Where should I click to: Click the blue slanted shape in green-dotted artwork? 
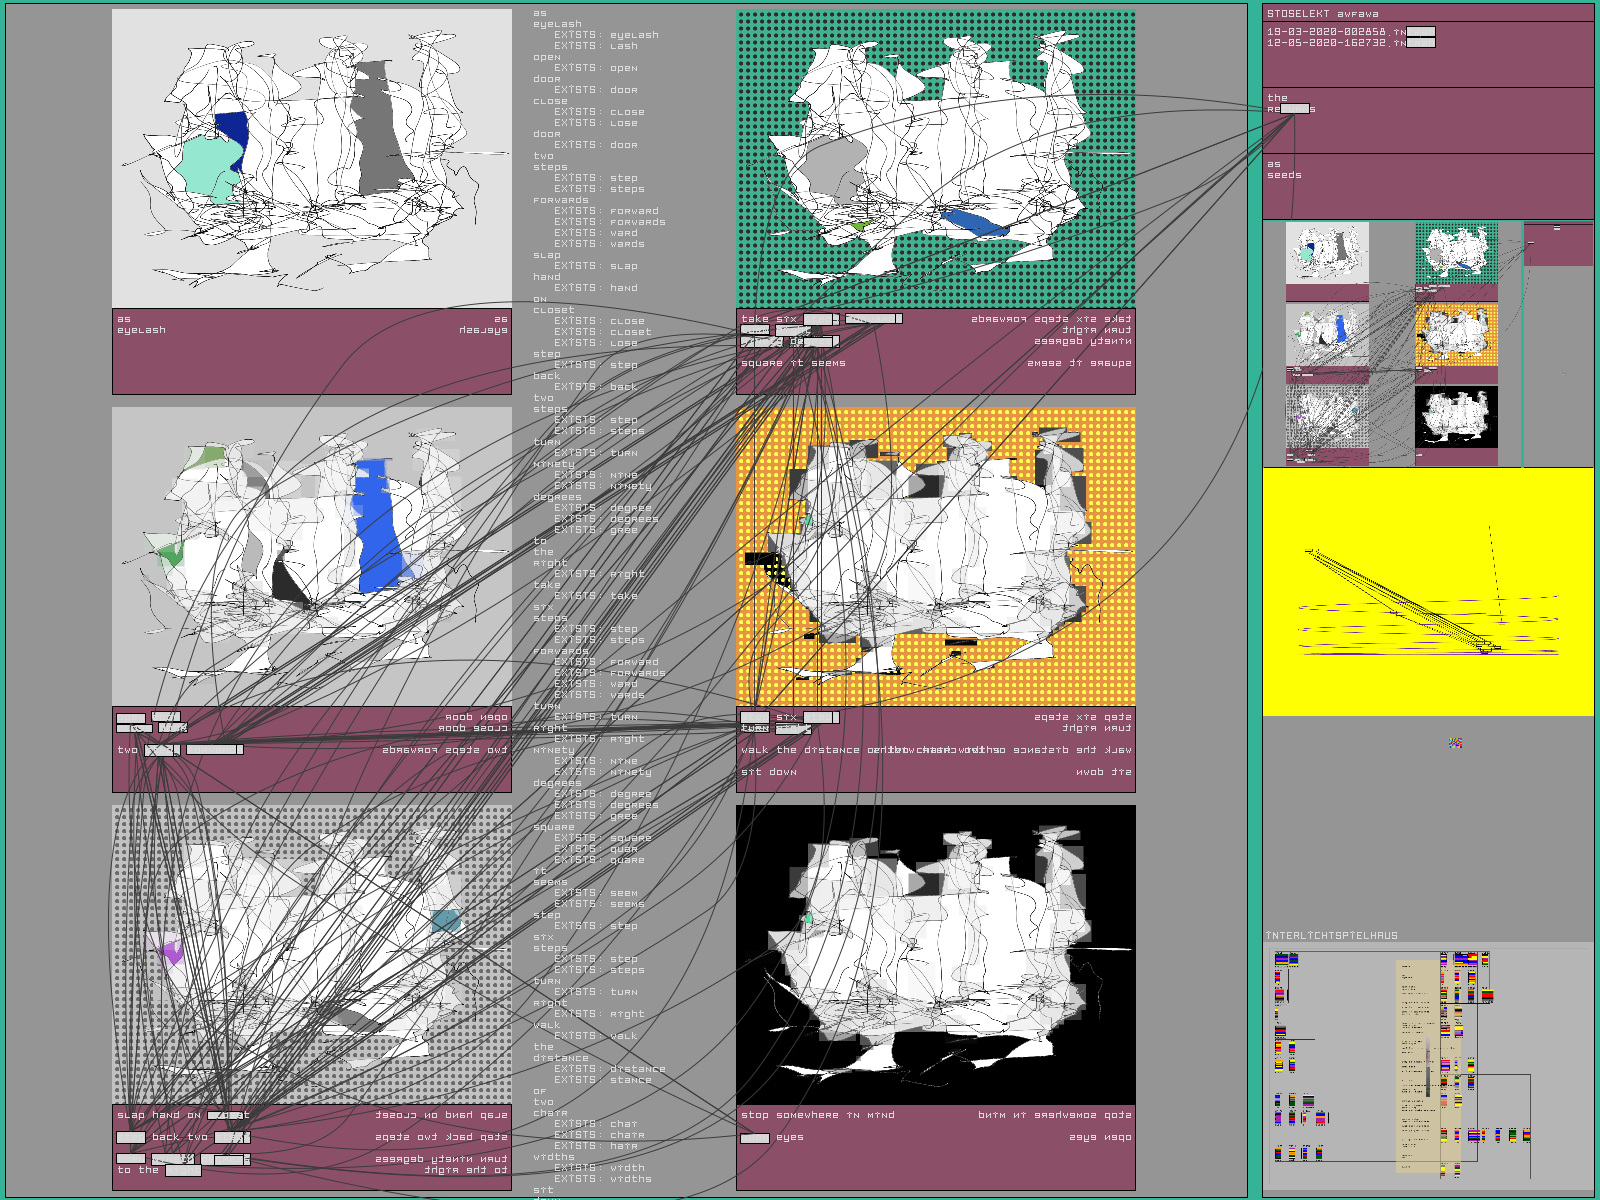click(x=973, y=223)
